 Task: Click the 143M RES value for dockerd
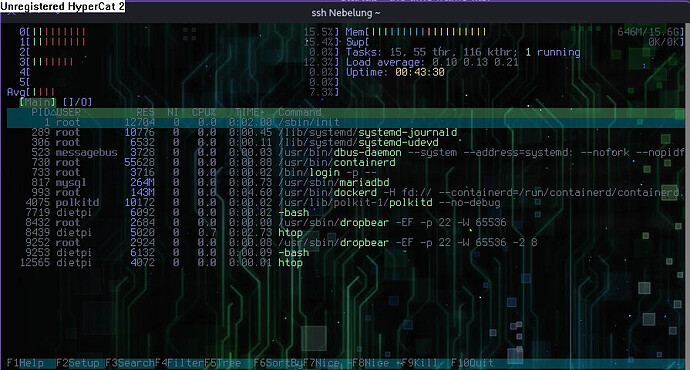tap(142, 193)
